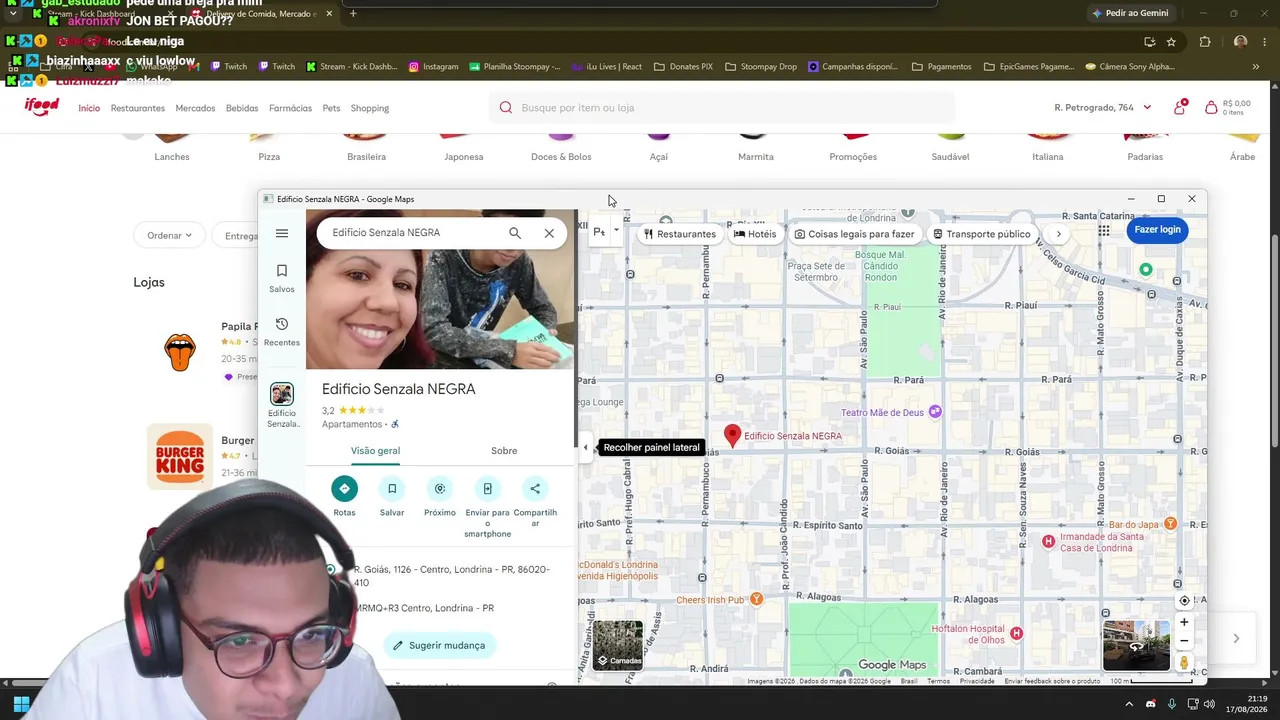Go to iFood Início tab

coord(89,108)
